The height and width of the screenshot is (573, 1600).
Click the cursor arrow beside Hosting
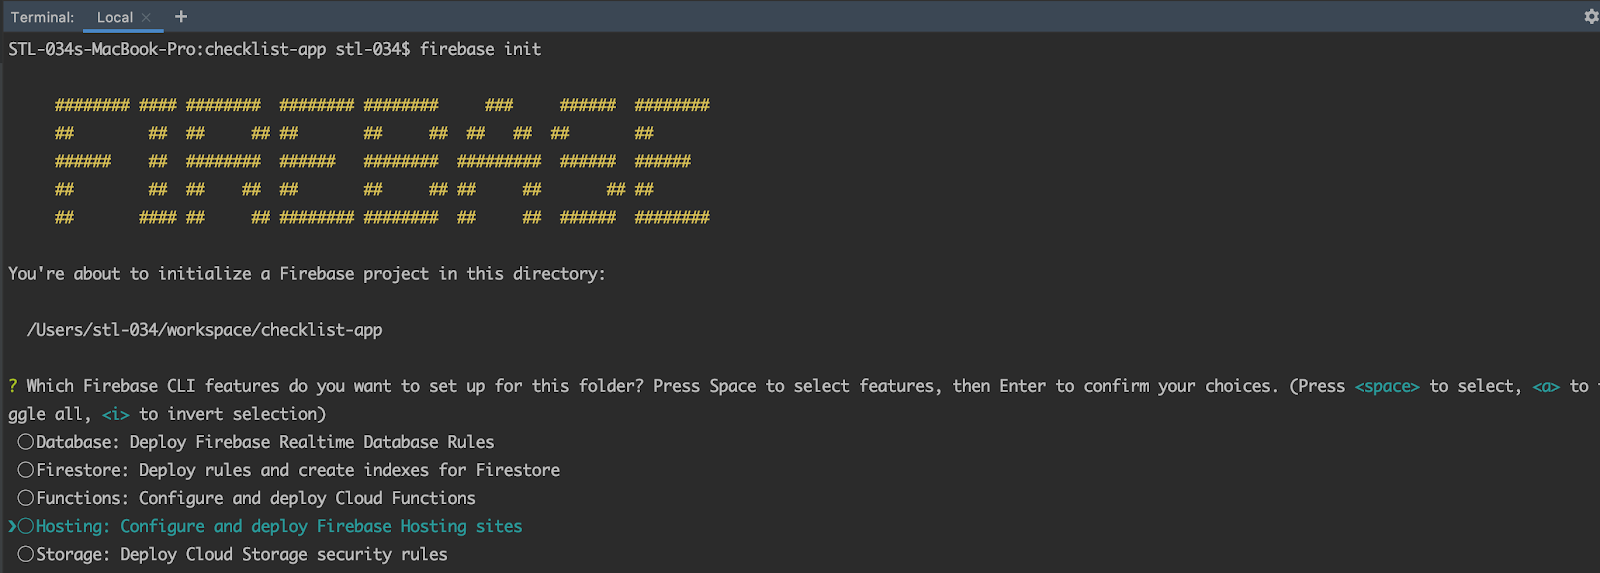(12, 526)
